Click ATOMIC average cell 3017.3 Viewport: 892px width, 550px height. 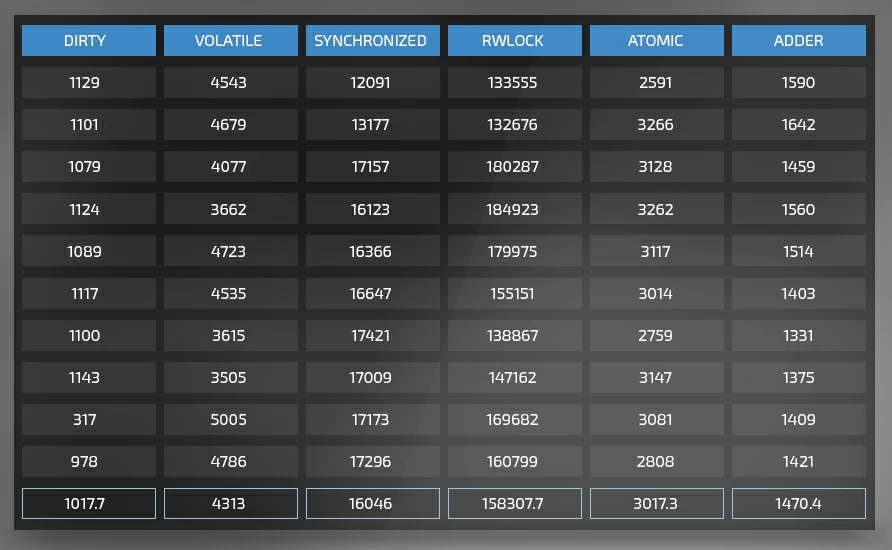point(657,503)
